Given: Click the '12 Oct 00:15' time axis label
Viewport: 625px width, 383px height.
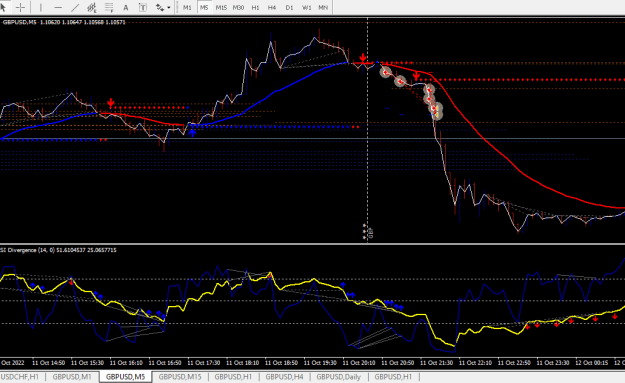Looking at the screenshot, I should (x=592, y=363).
